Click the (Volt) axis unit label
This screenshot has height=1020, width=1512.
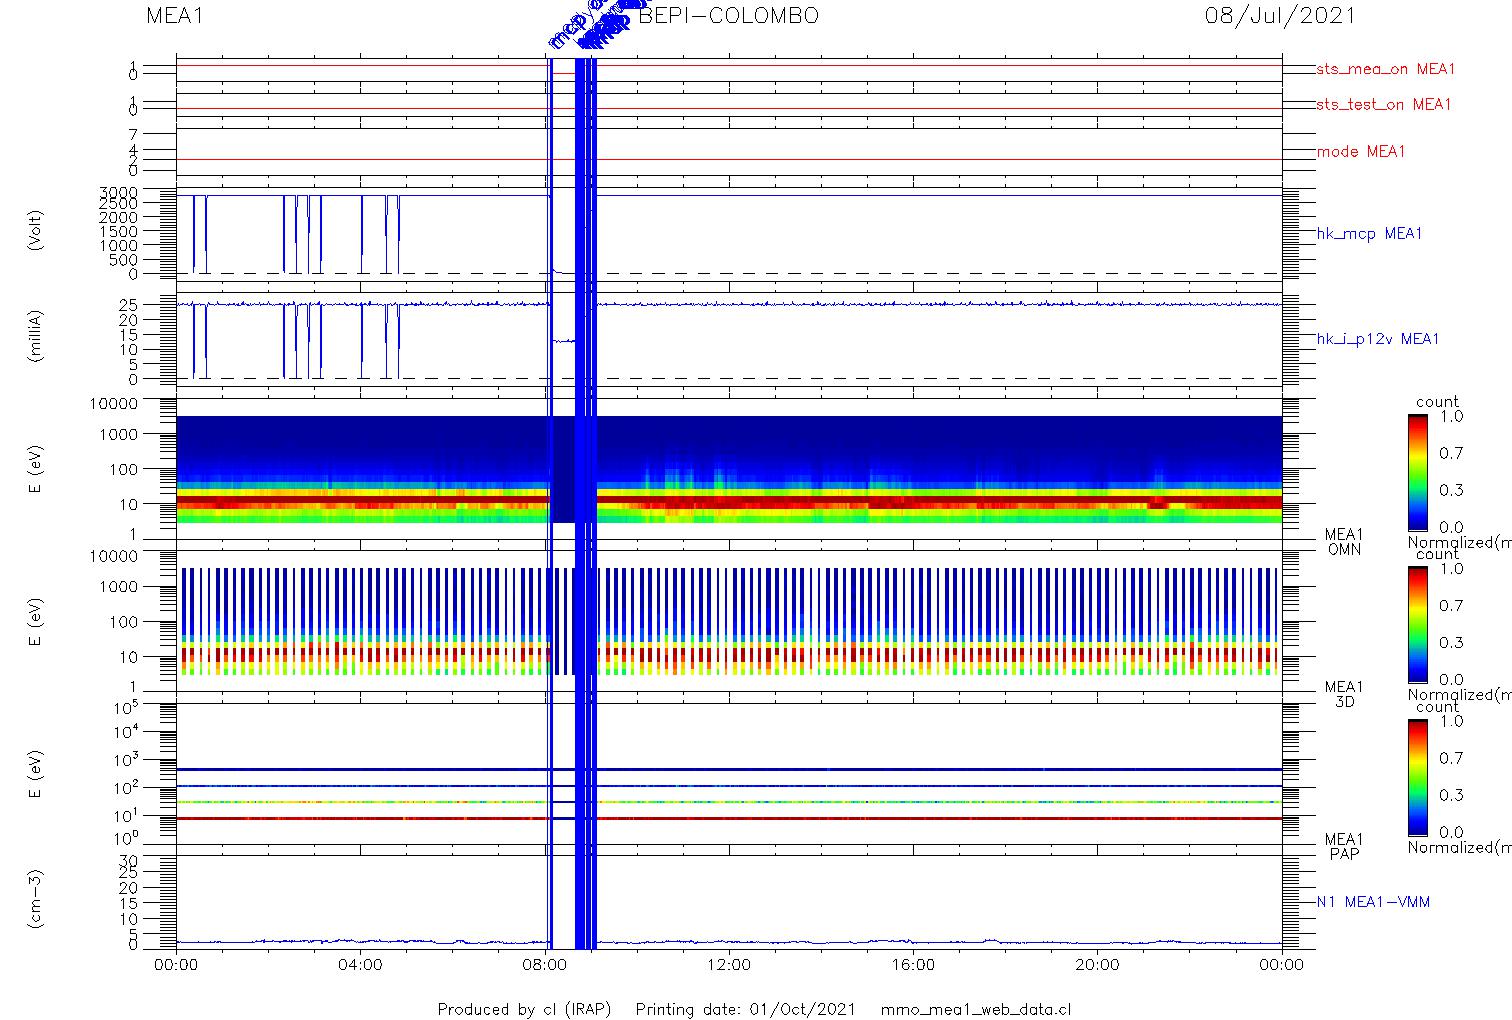(x=36, y=229)
